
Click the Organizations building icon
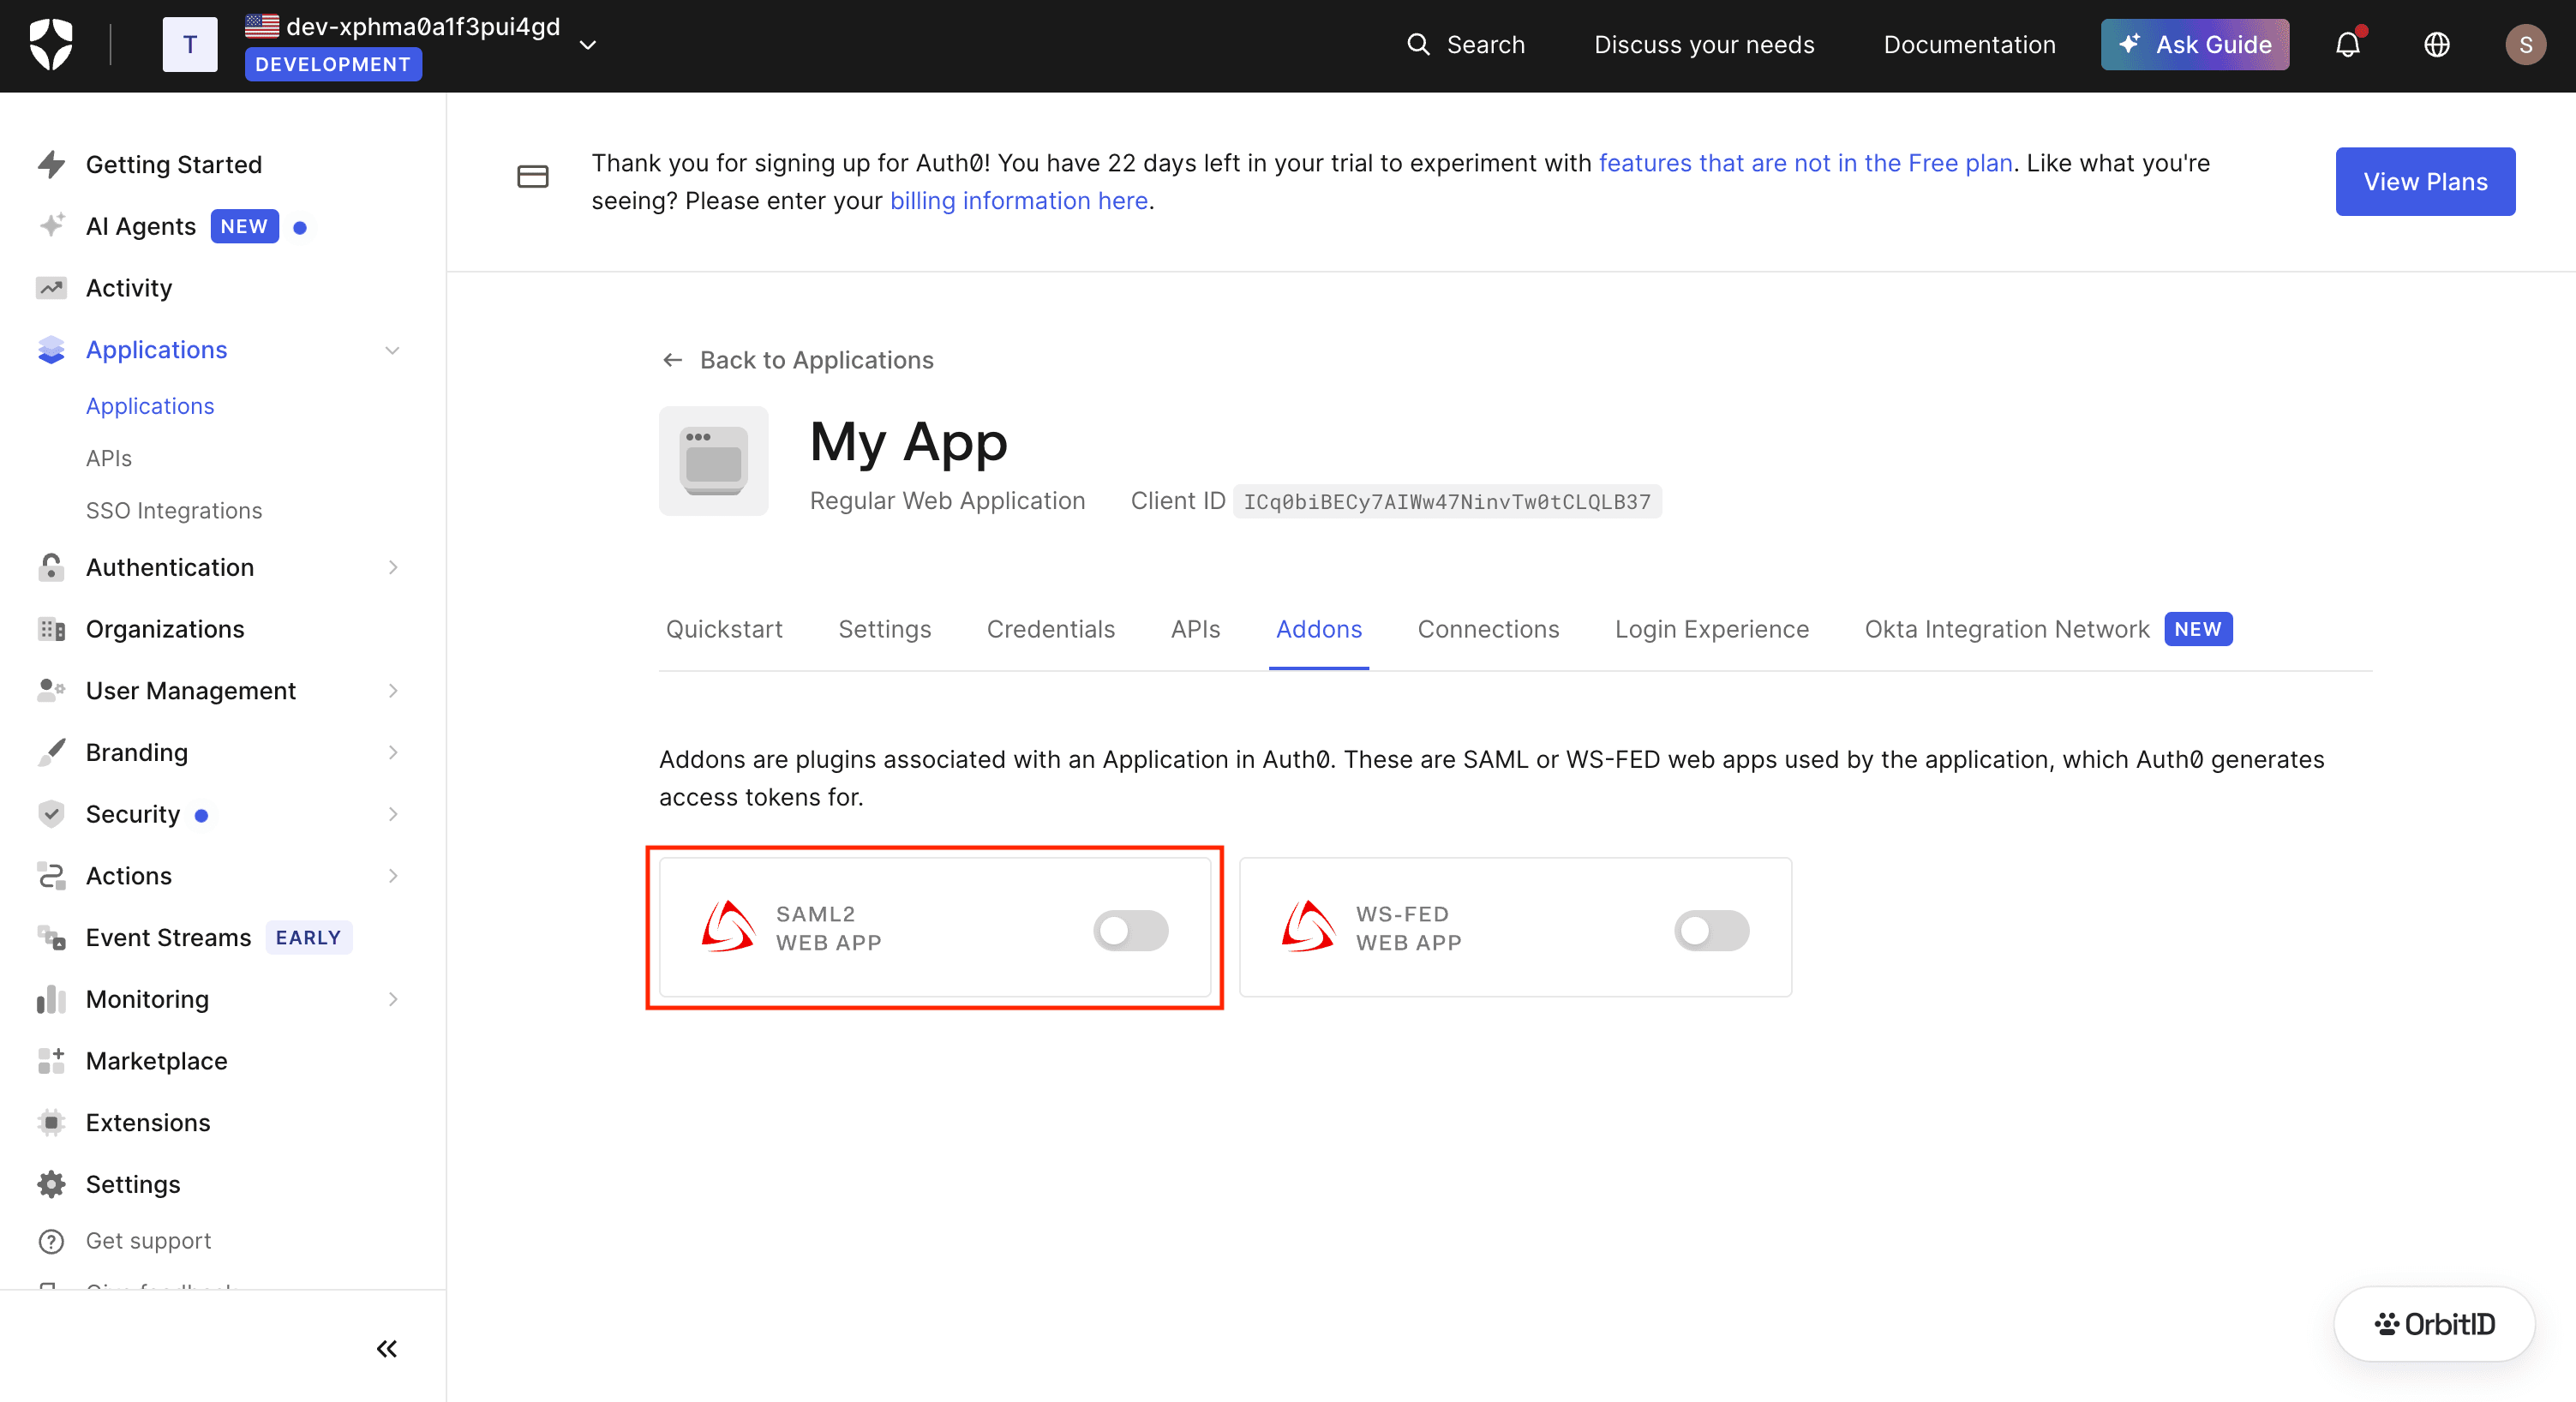click(51, 629)
